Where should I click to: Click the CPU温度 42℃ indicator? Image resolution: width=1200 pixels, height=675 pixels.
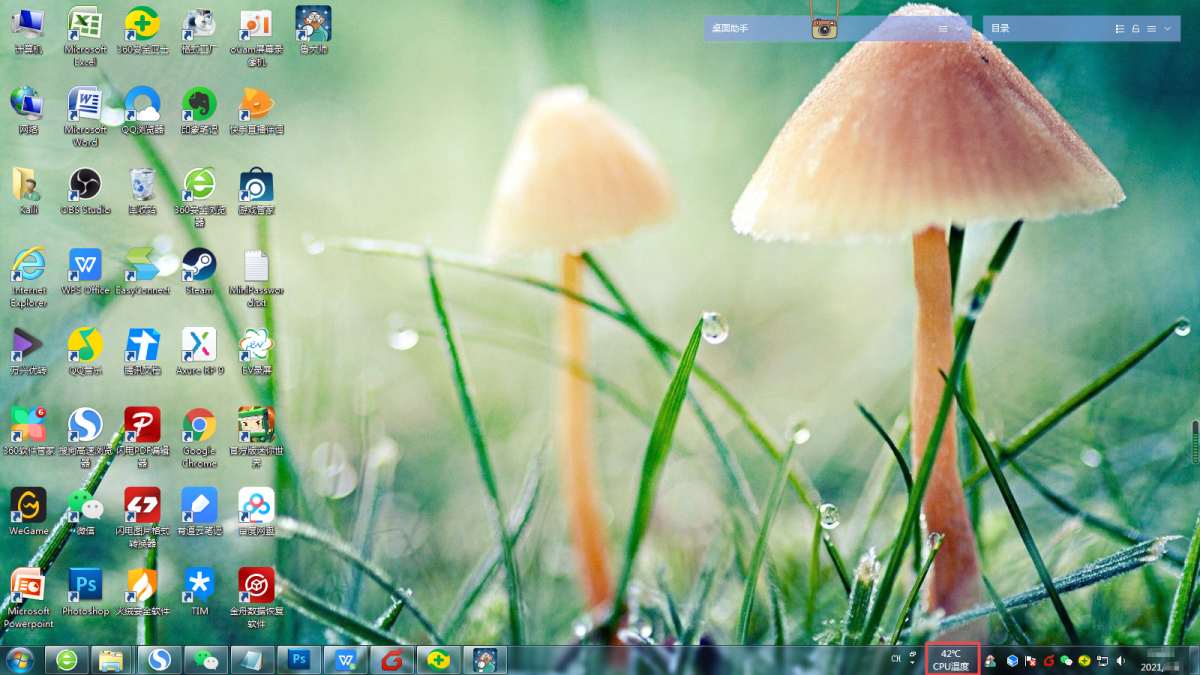[x=951, y=659]
